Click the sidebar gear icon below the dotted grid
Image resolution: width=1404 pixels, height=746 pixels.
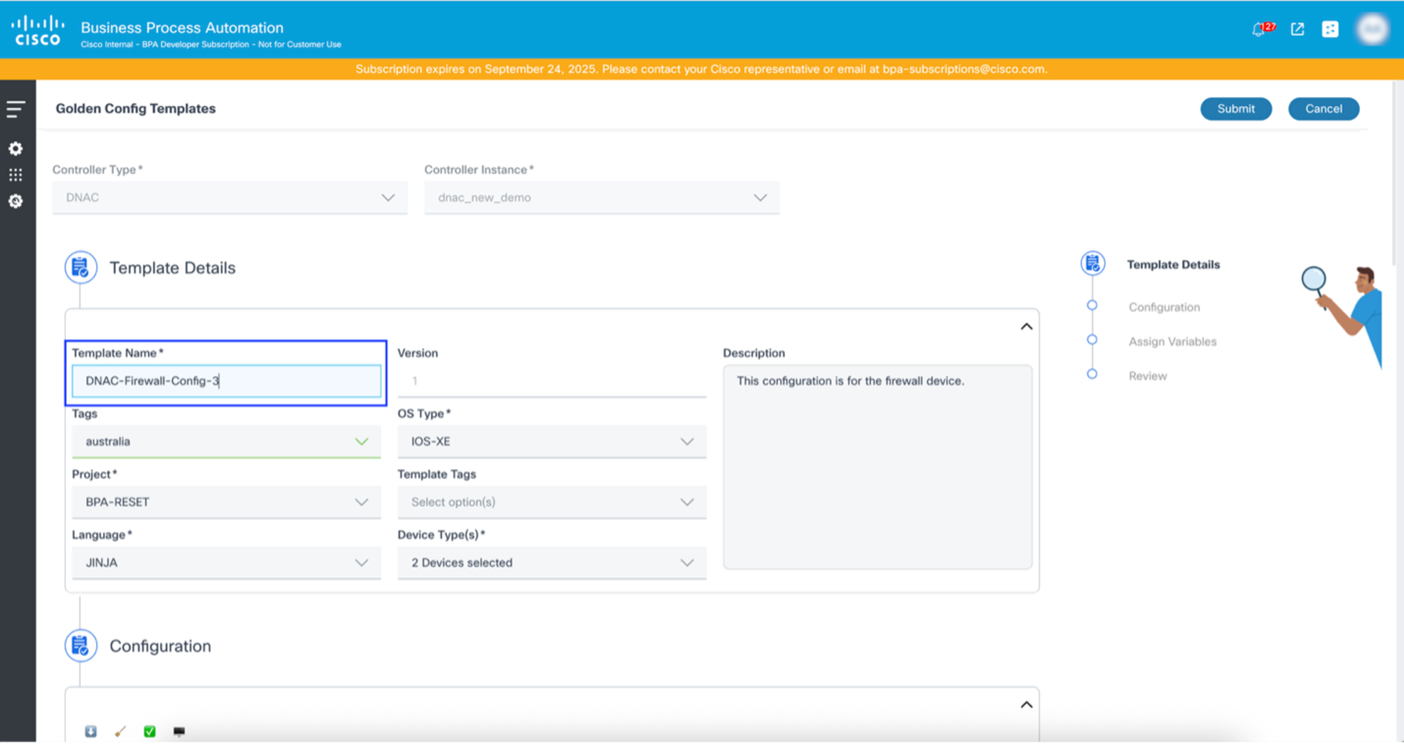coord(16,201)
